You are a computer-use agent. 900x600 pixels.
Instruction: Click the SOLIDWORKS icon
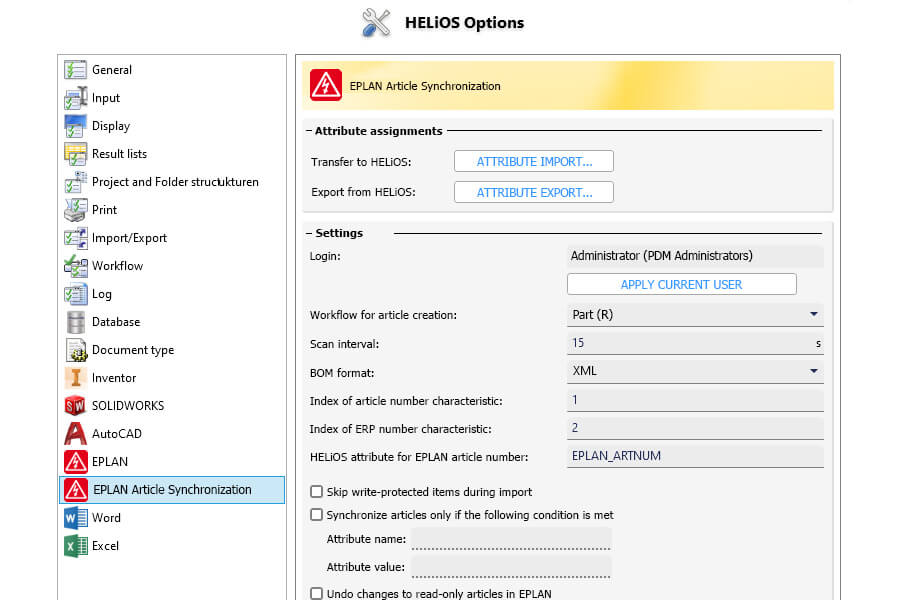pyautogui.click(x=75, y=406)
